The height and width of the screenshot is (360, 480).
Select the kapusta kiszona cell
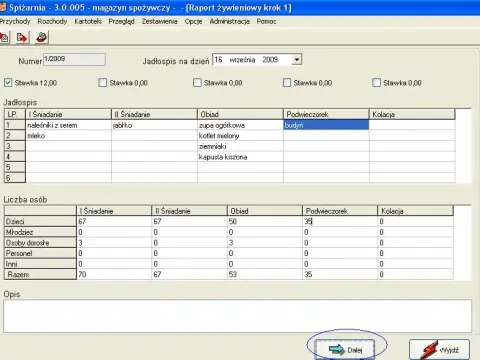point(240,157)
